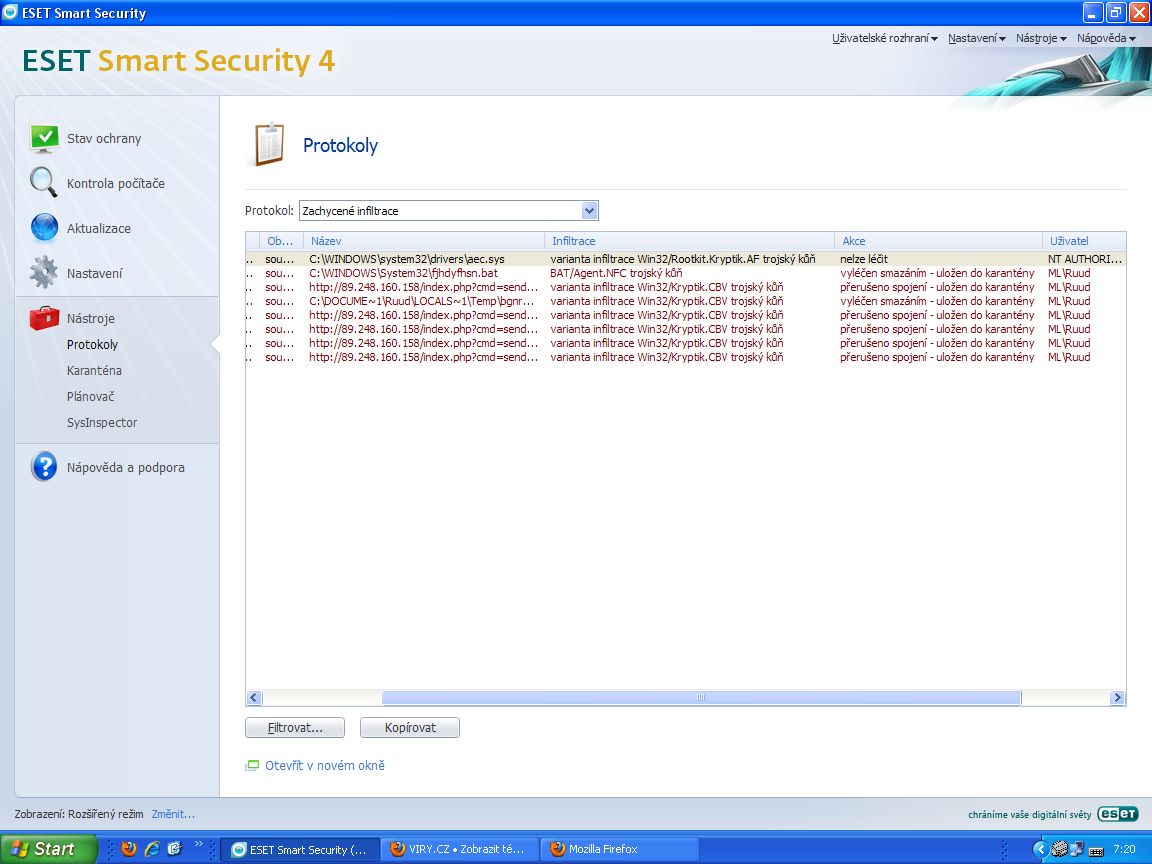Viewport: 1152px width, 864px height.
Task: Expand the Protokol dropdown list
Action: coord(589,211)
